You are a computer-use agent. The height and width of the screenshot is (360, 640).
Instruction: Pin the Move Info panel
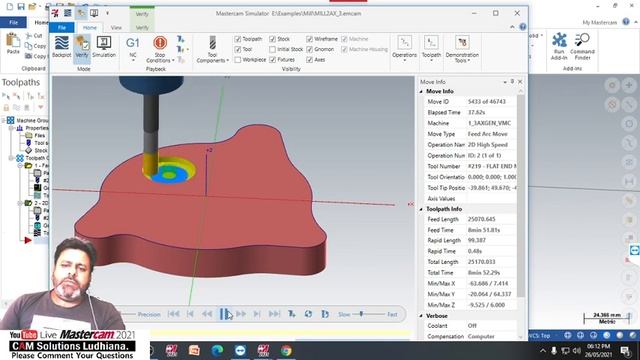point(512,82)
